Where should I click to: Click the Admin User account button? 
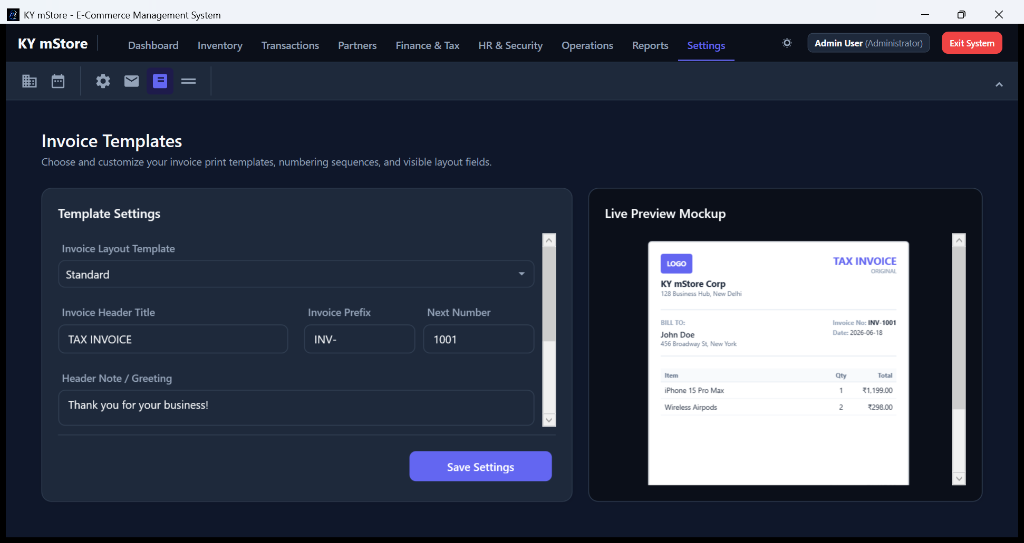(x=869, y=43)
